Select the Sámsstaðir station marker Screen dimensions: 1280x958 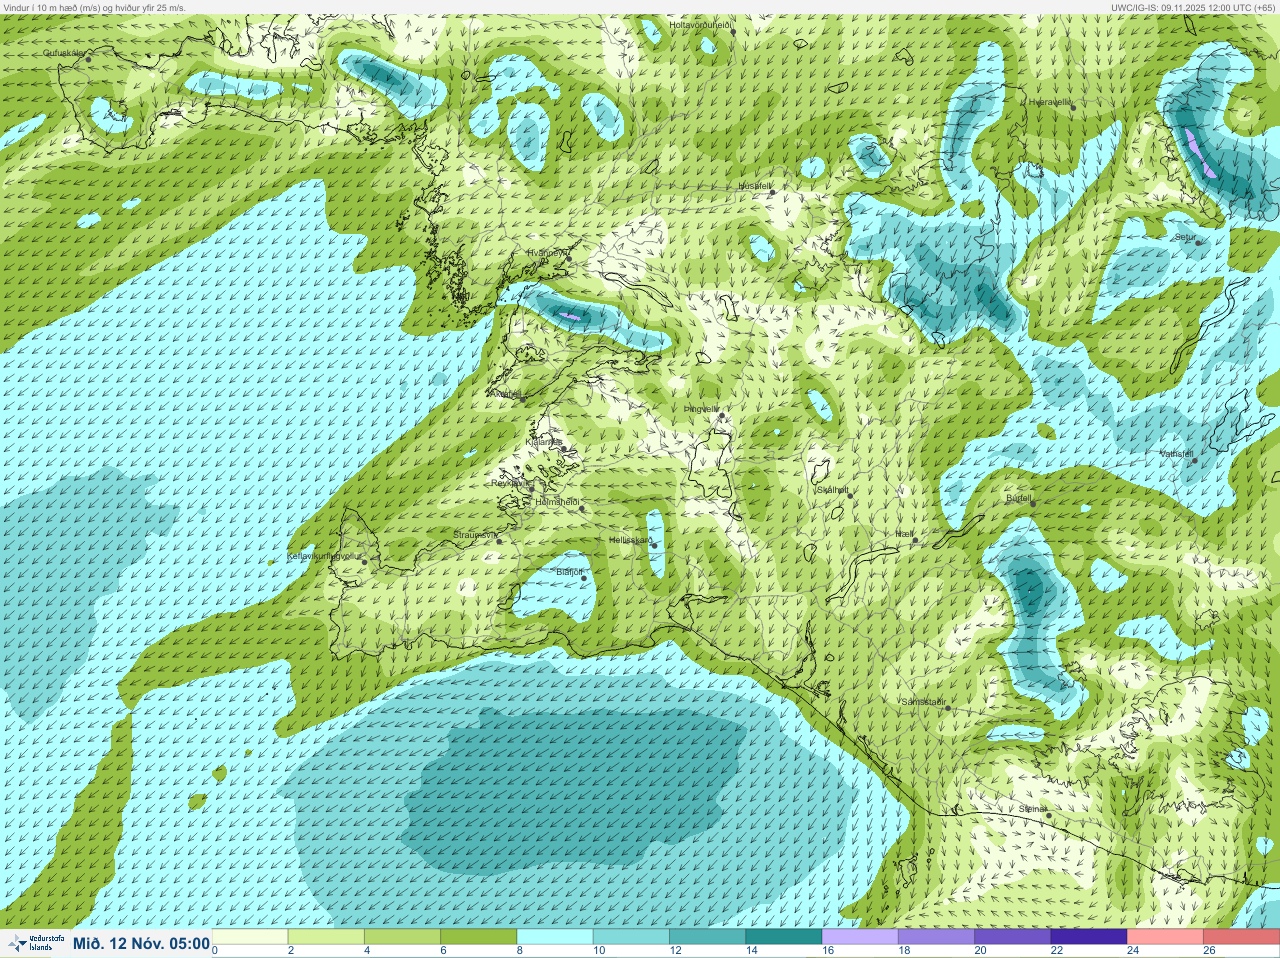click(x=947, y=708)
